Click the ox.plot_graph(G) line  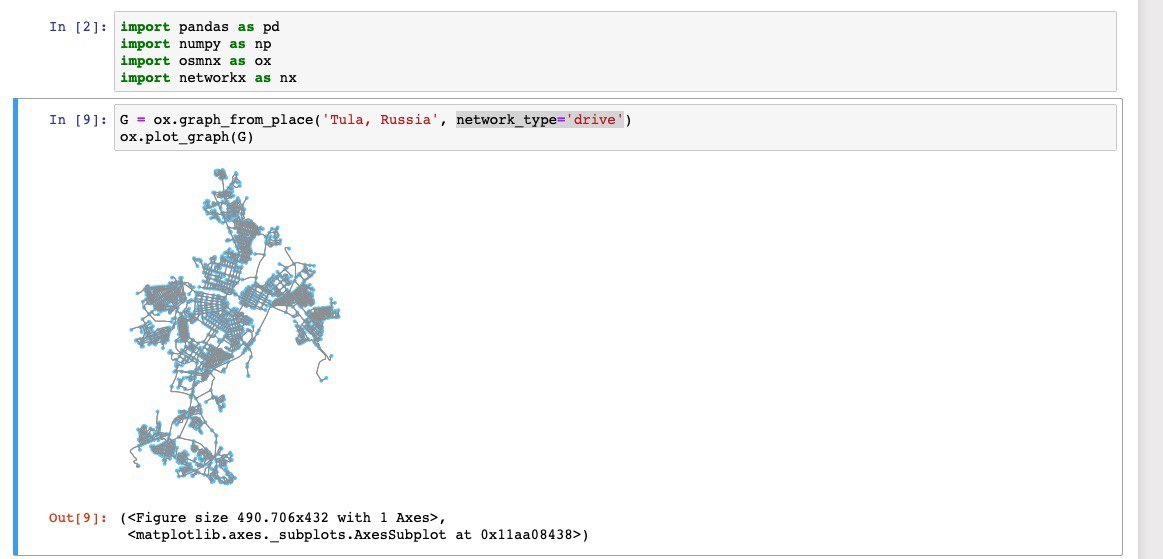pyautogui.click(x=187, y=137)
